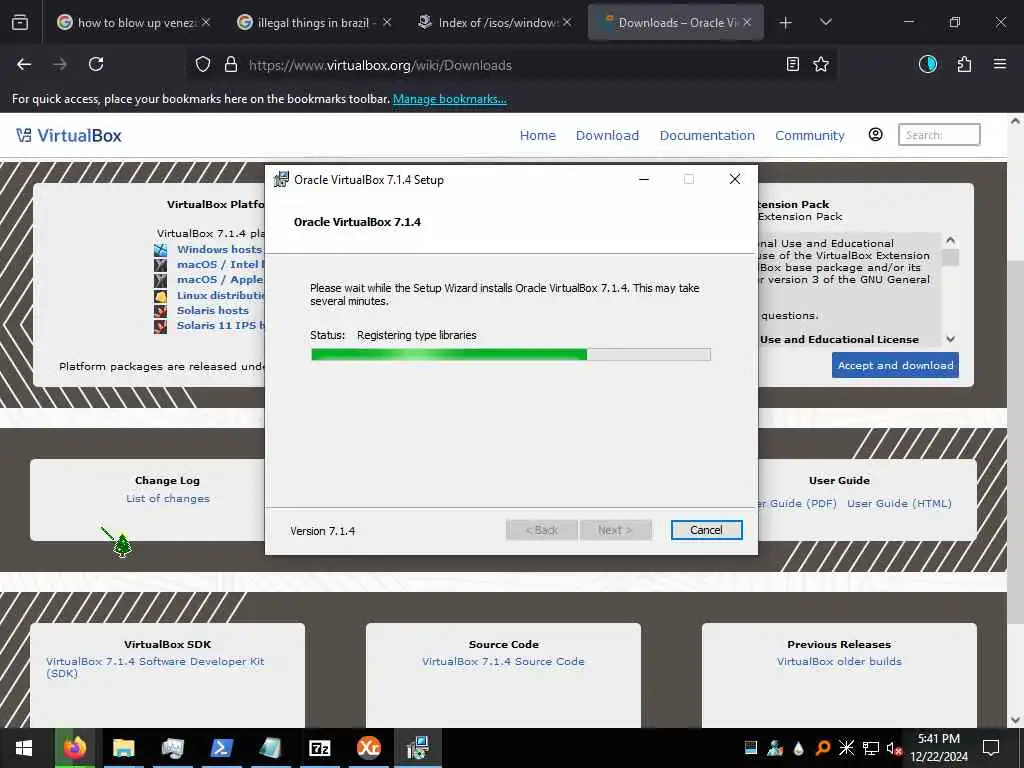The width and height of the screenshot is (1024, 768).
Task: Click the VirtualBox installer taskbar icon
Action: click(417, 748)
